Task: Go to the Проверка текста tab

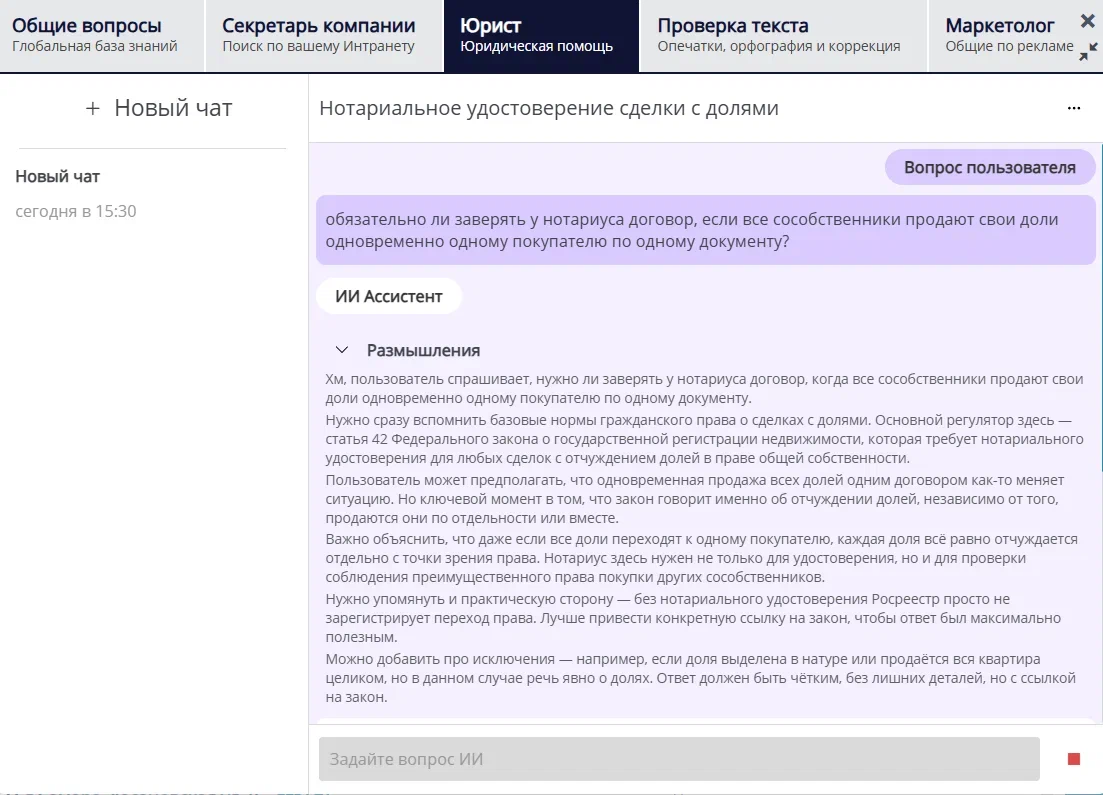Action: pyautogui.click(x=782, y=36)
